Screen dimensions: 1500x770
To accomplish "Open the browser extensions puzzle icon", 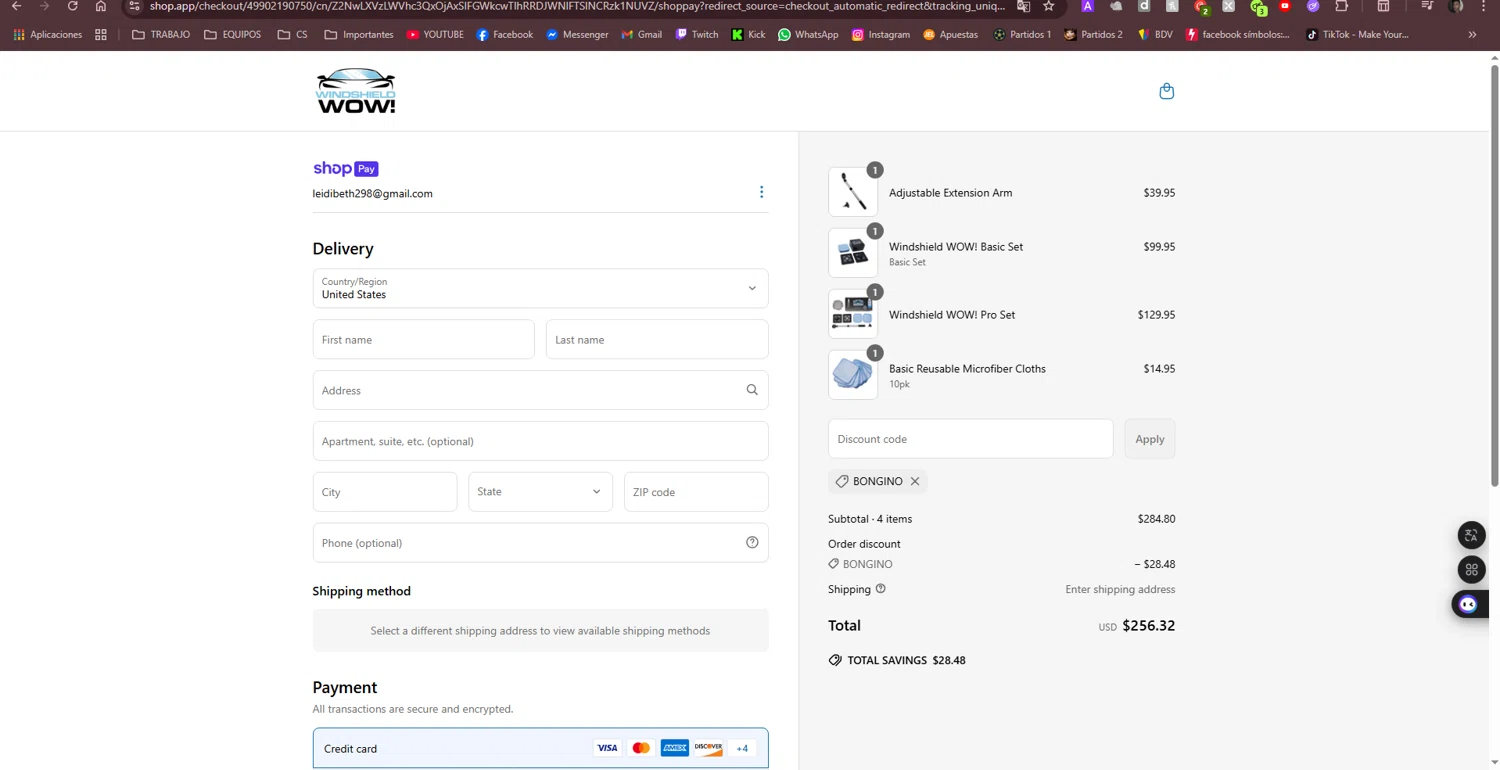I will click(1342, 6).
